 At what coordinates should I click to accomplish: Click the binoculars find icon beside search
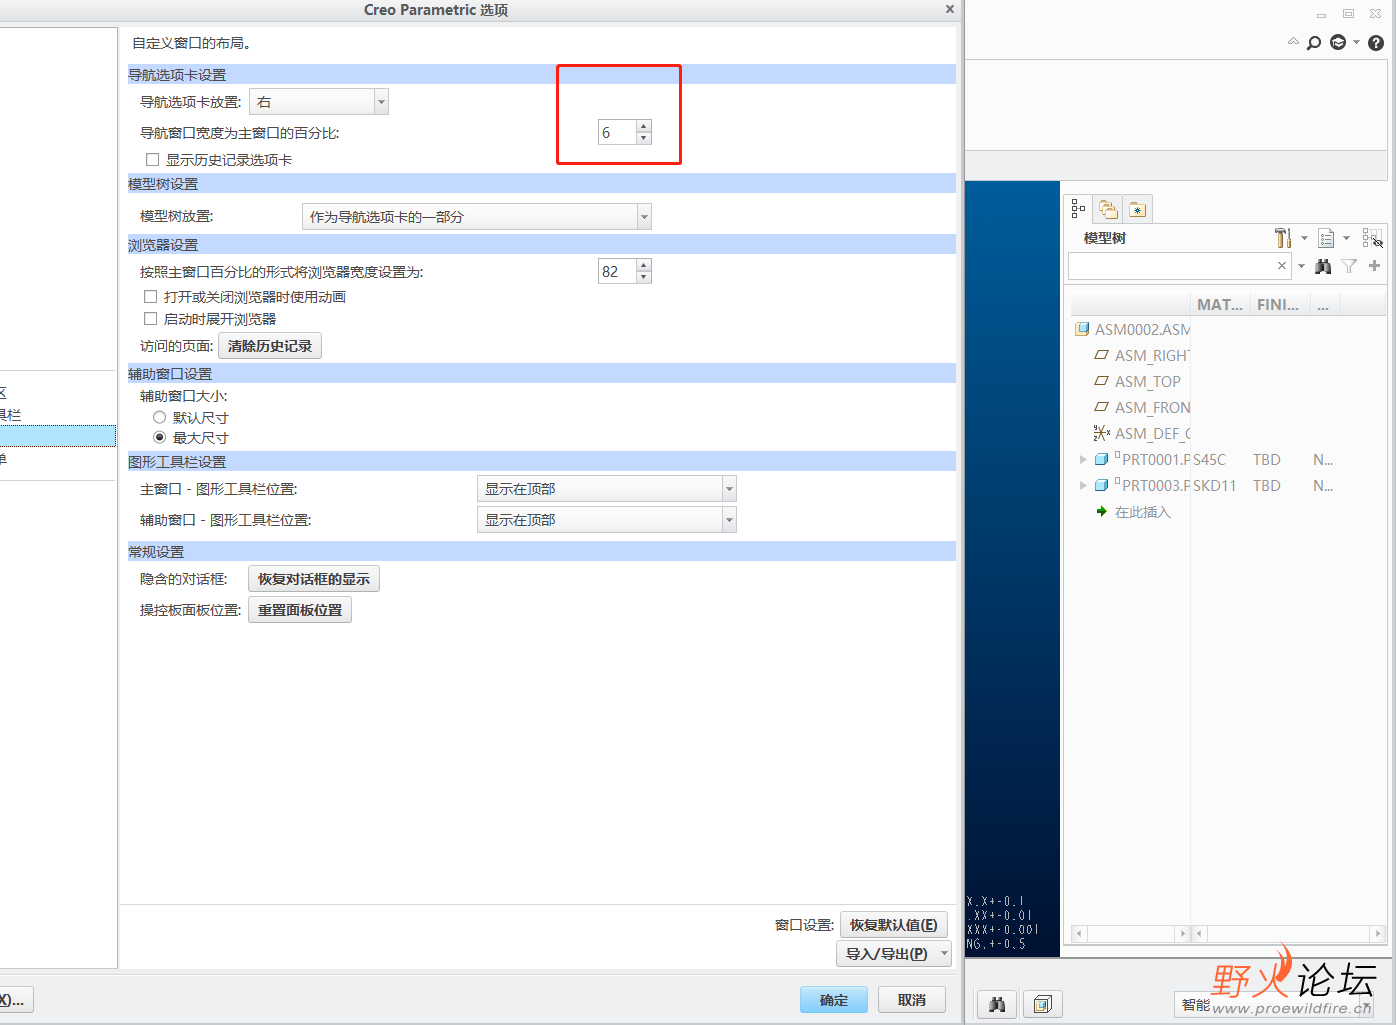pos(1323,266)
